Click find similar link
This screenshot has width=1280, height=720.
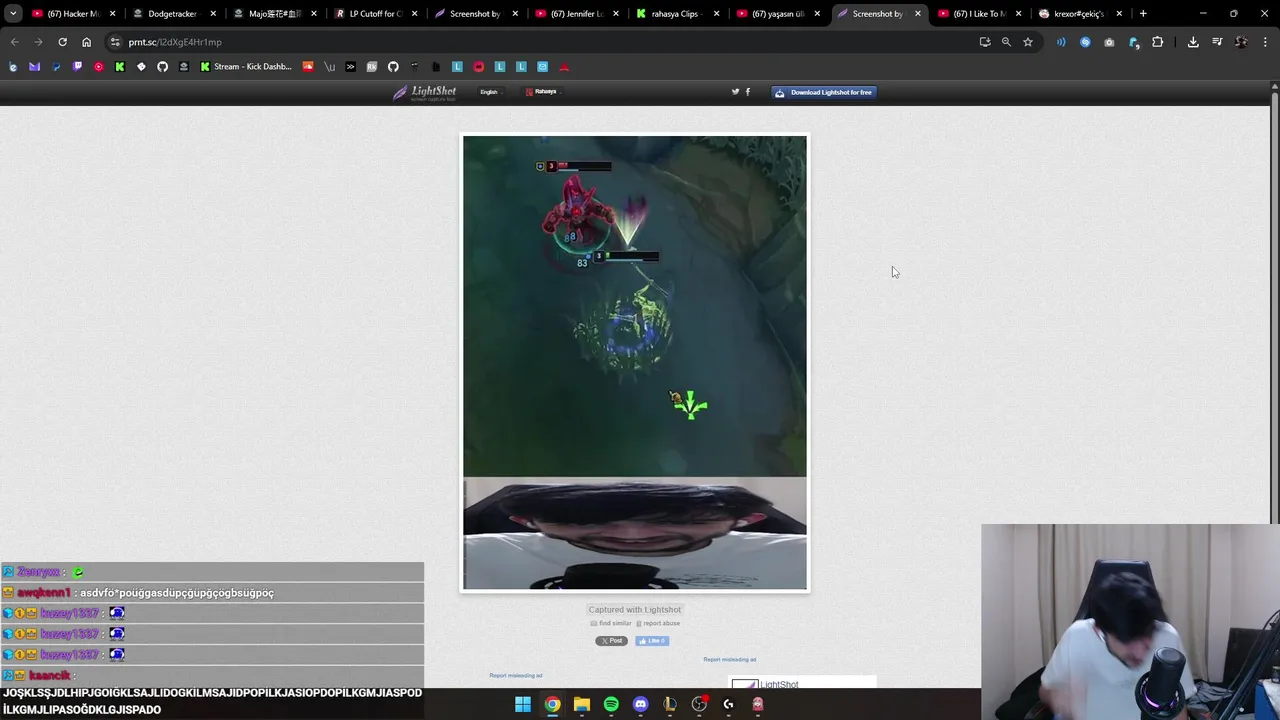click(x=611, y=623)
